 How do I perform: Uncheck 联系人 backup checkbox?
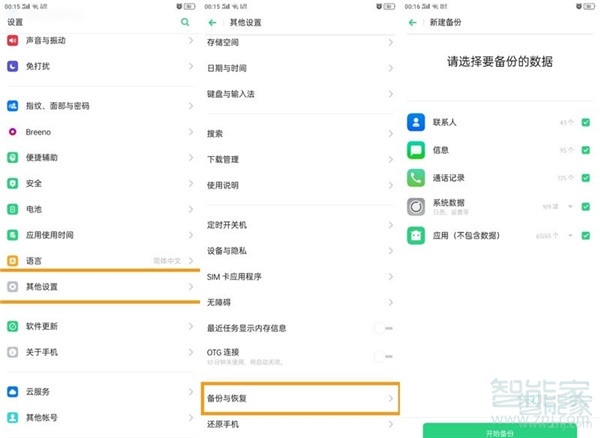tap(585, 122)
